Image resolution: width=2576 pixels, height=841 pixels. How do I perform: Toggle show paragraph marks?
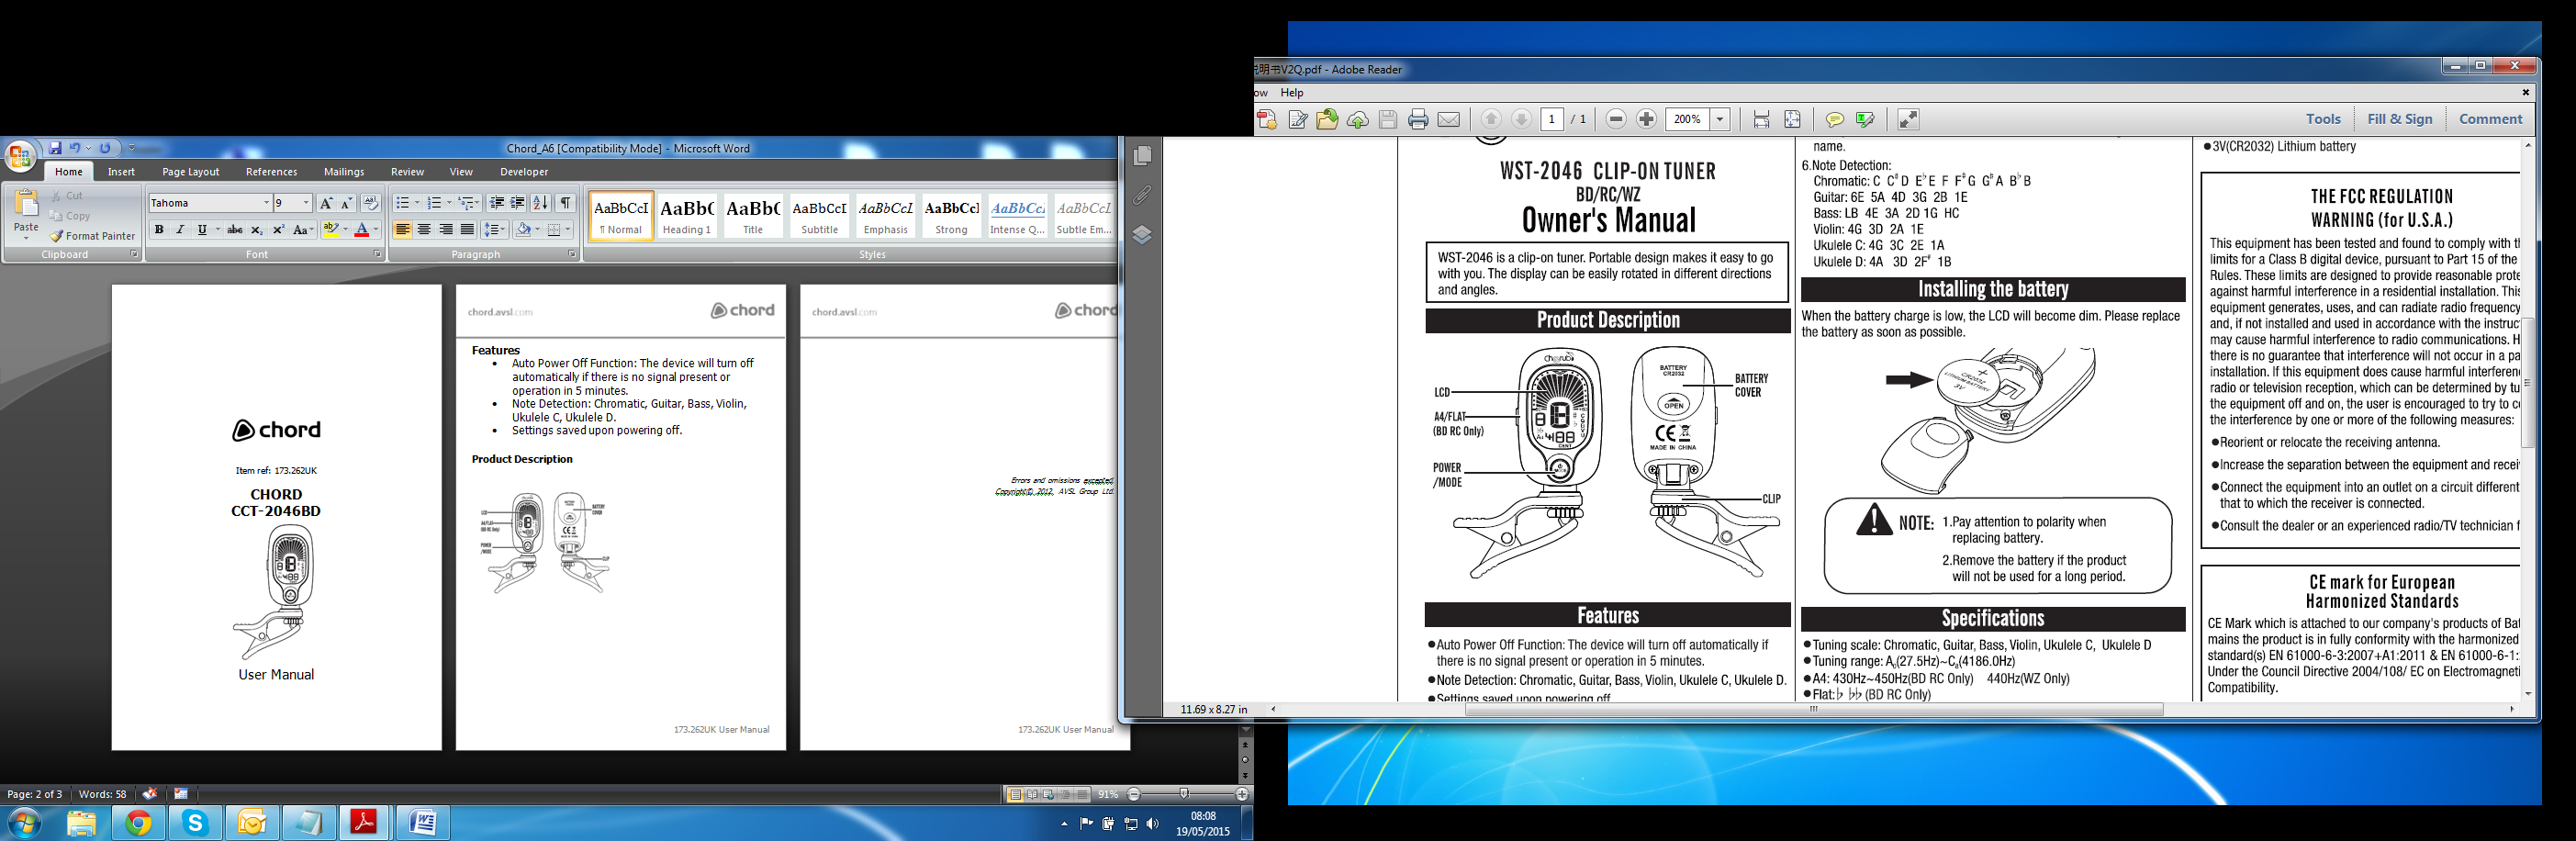click(x=566, y=203)
